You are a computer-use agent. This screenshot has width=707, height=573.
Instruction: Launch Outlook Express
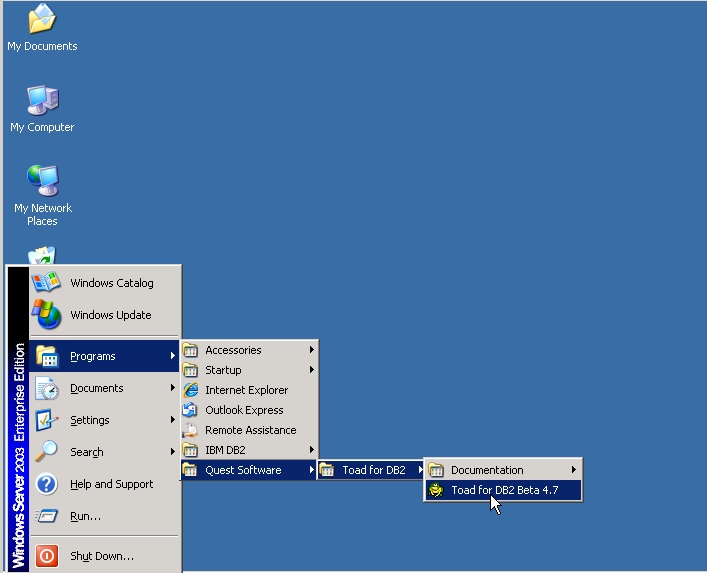pos(248,410)
